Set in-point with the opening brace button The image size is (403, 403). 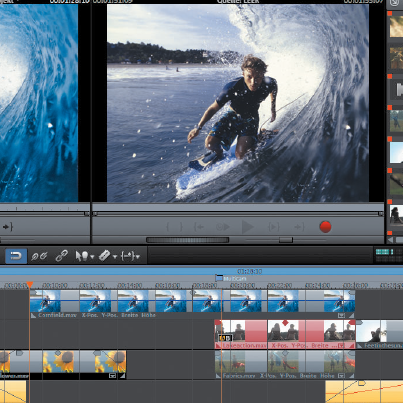pos(168,227)
